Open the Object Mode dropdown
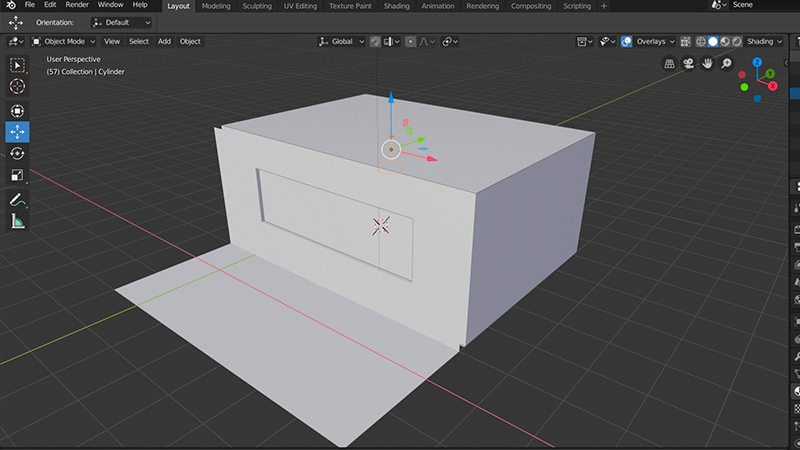 (x=63, y=41)
